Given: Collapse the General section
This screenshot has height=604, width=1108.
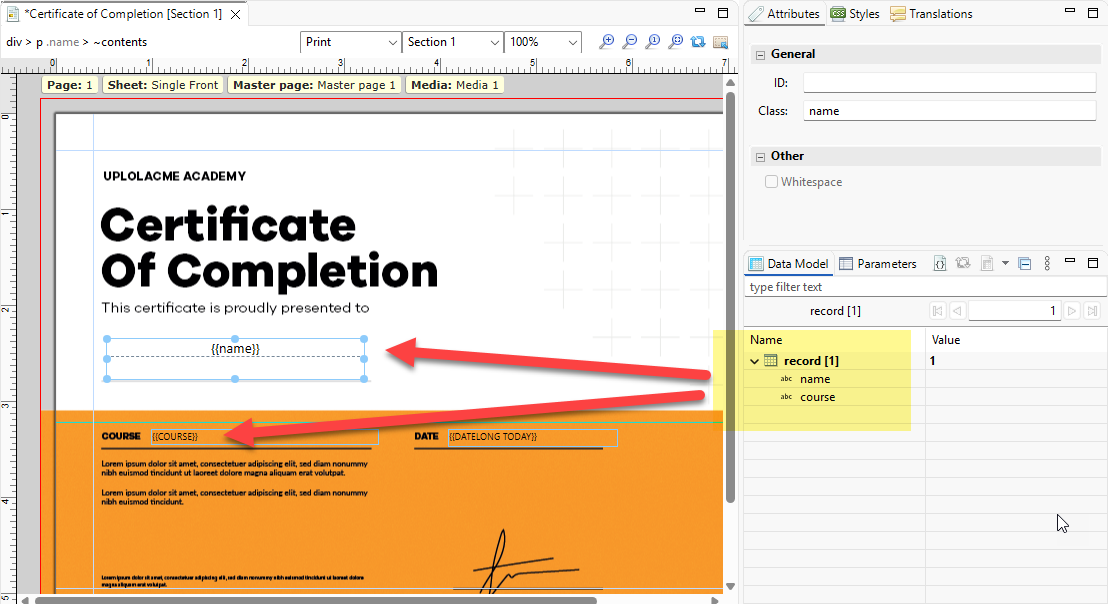Looking at the screenshot, I should point(760,55).
